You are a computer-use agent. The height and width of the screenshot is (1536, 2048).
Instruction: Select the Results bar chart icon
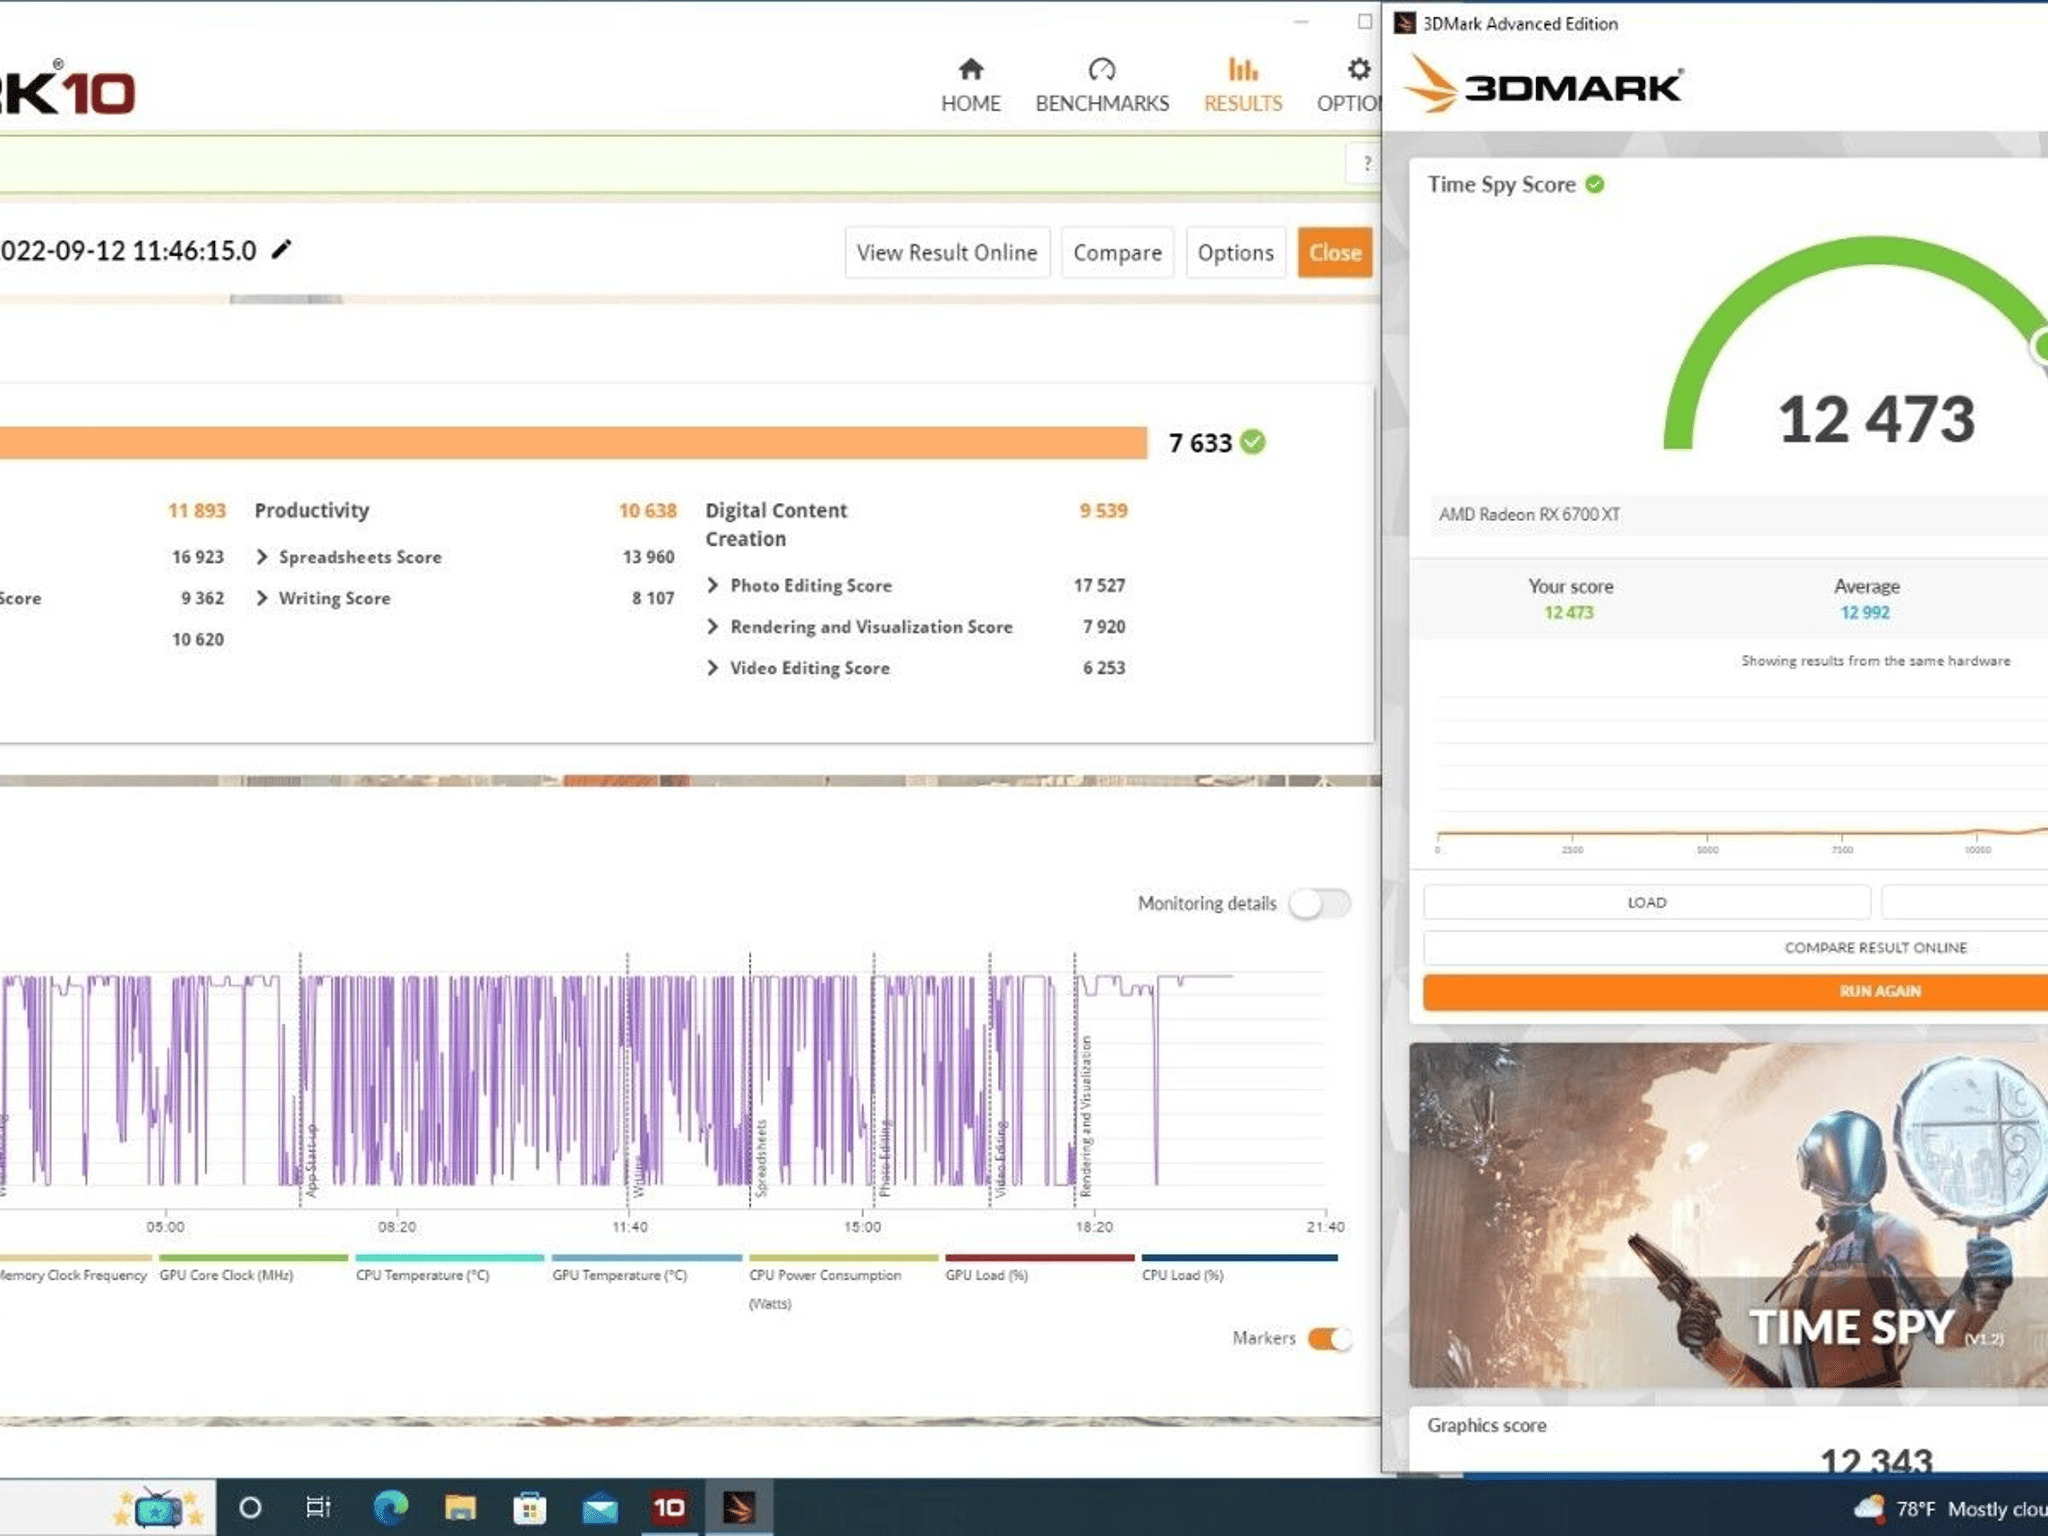click(x=1242, y=69)
